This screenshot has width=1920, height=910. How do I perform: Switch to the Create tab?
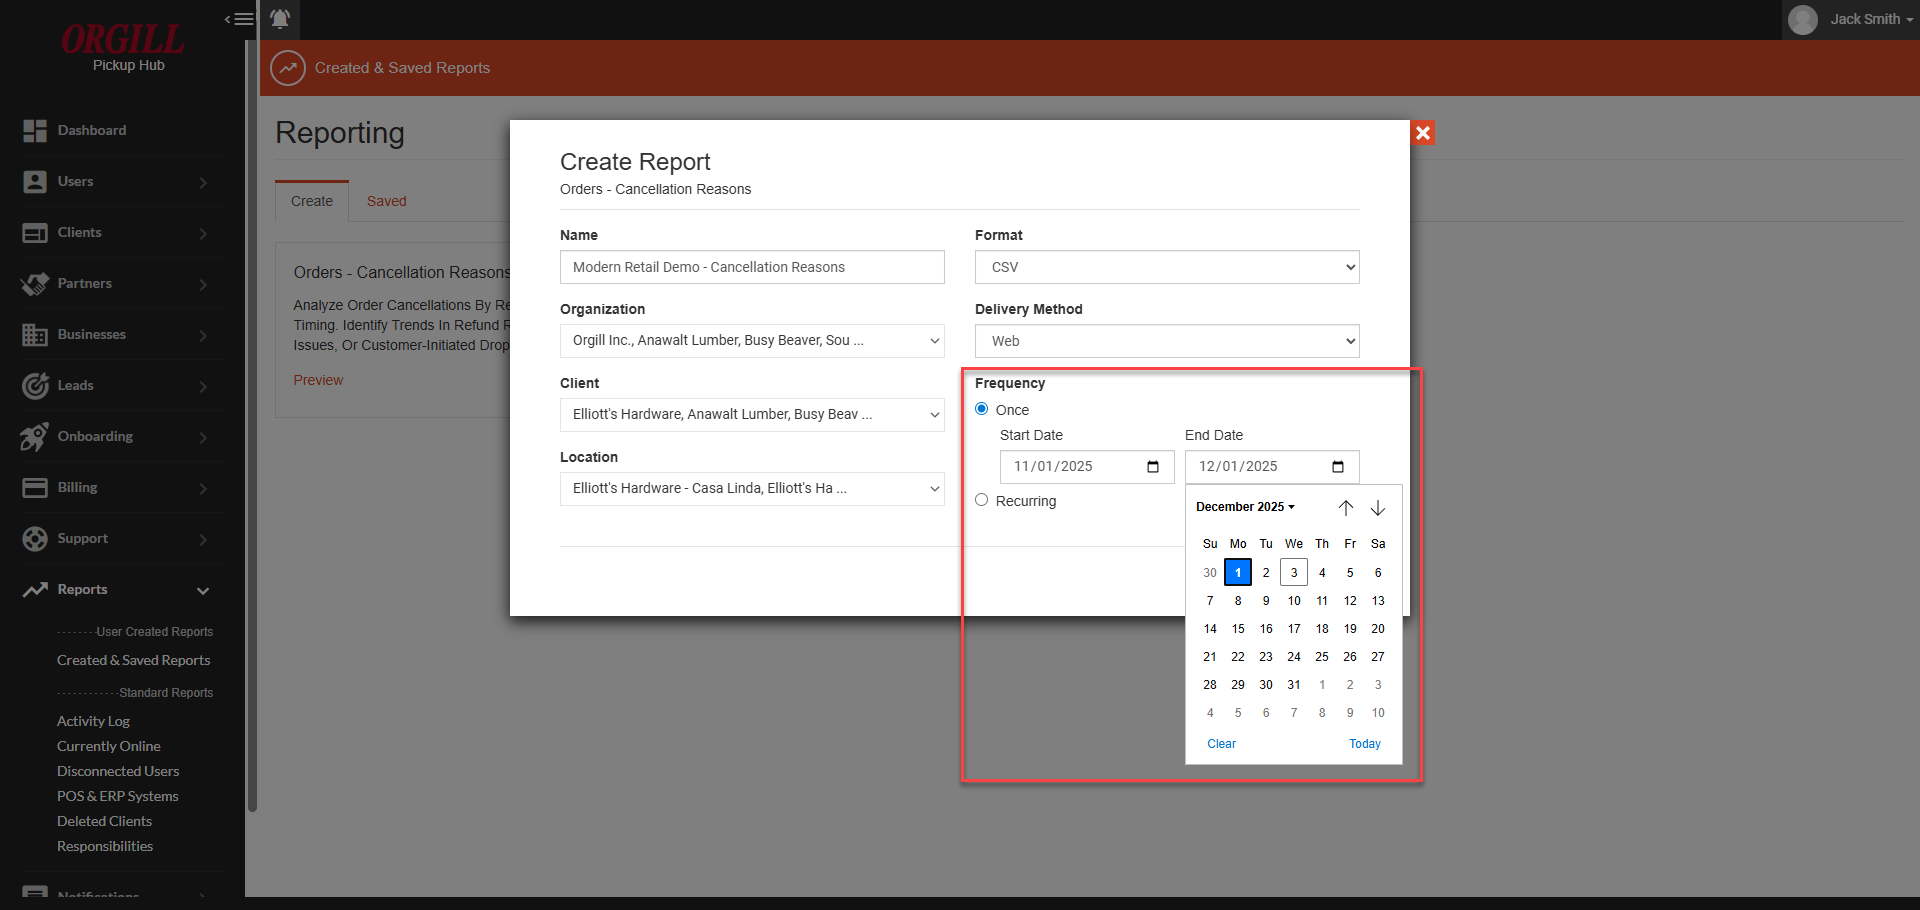312,201
